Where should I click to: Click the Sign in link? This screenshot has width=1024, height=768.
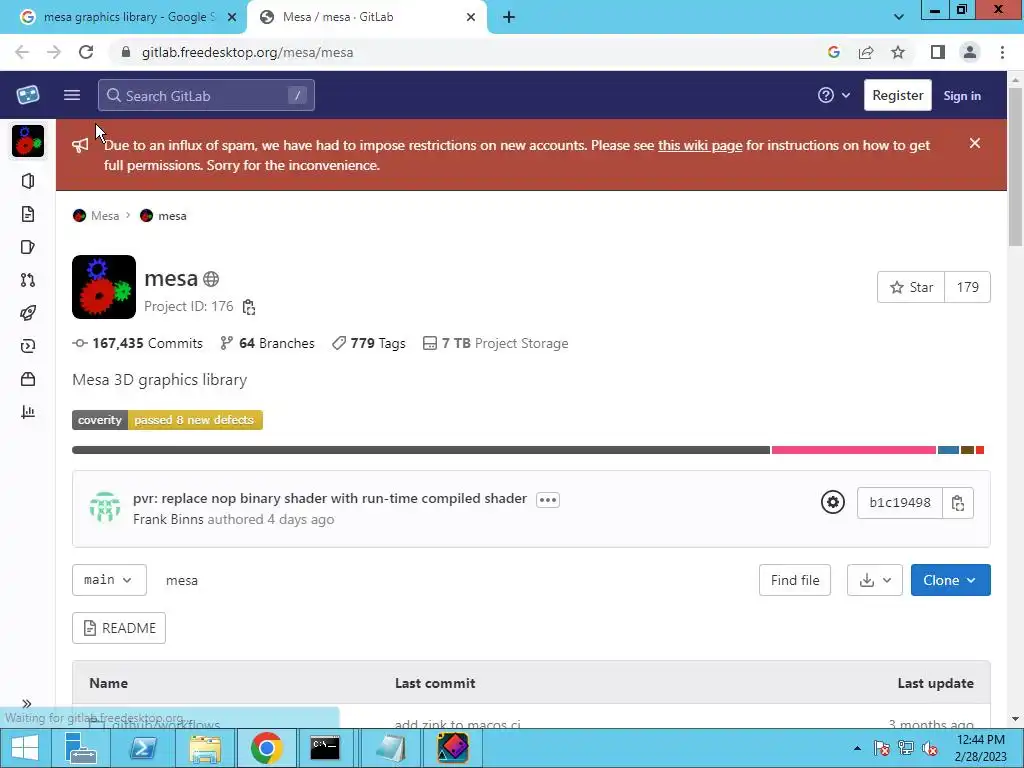[x=962, y=95]
